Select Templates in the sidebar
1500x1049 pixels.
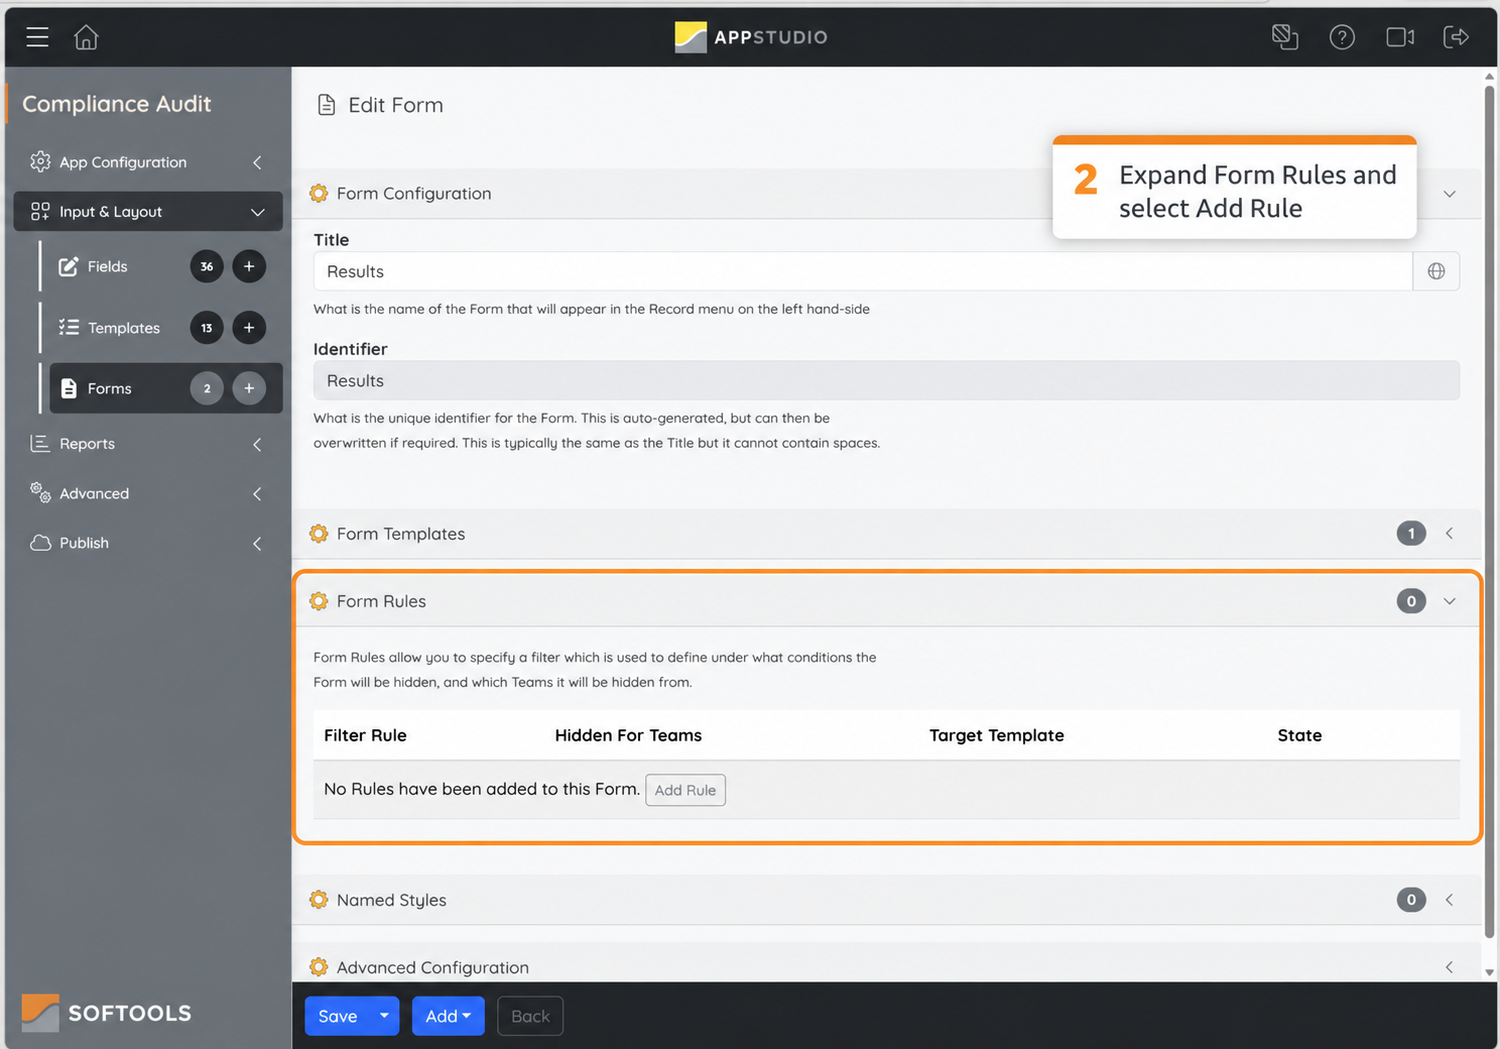124,327
